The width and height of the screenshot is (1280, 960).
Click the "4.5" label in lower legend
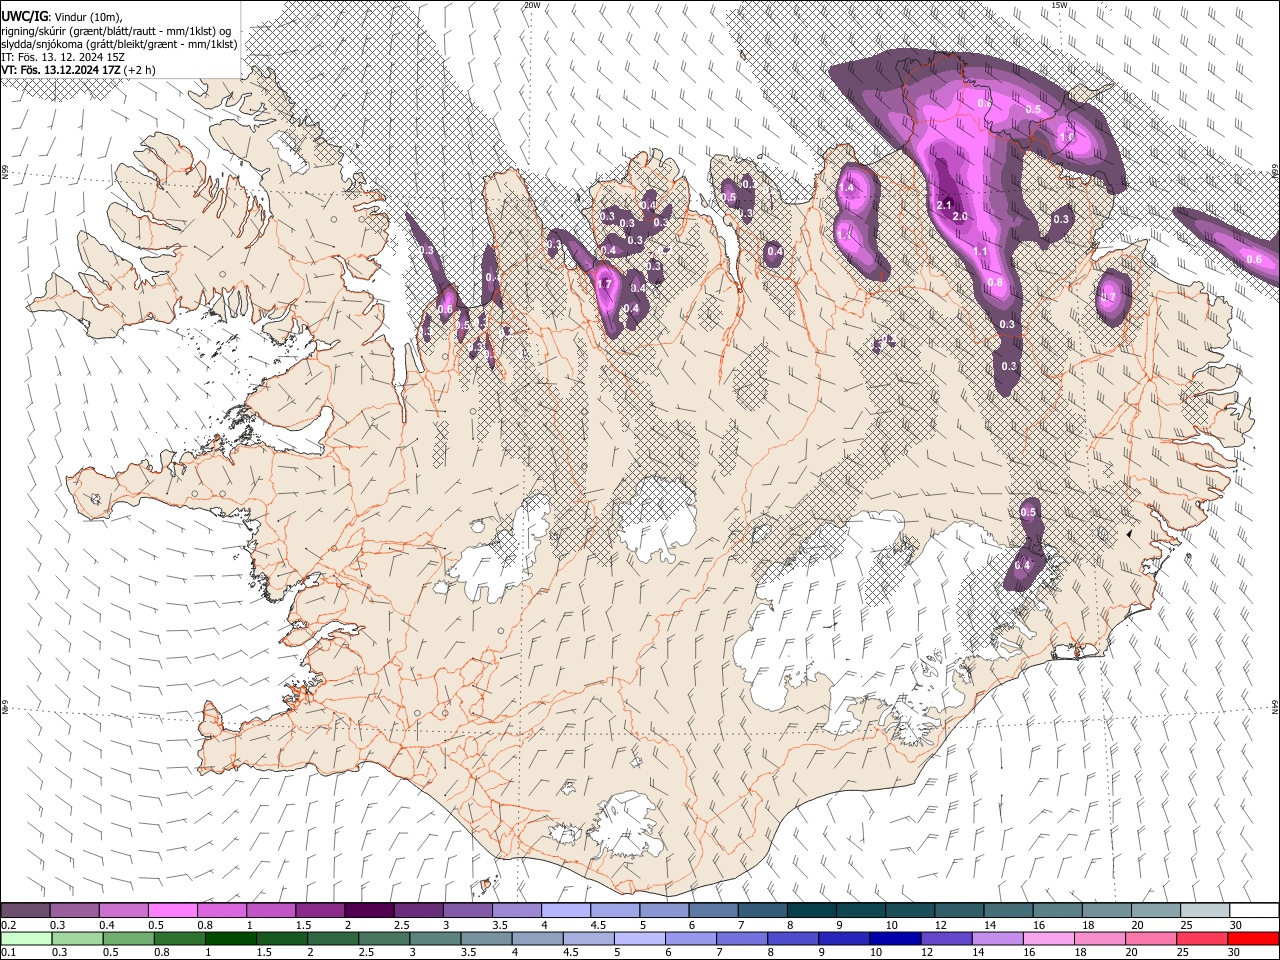point(571,953)
